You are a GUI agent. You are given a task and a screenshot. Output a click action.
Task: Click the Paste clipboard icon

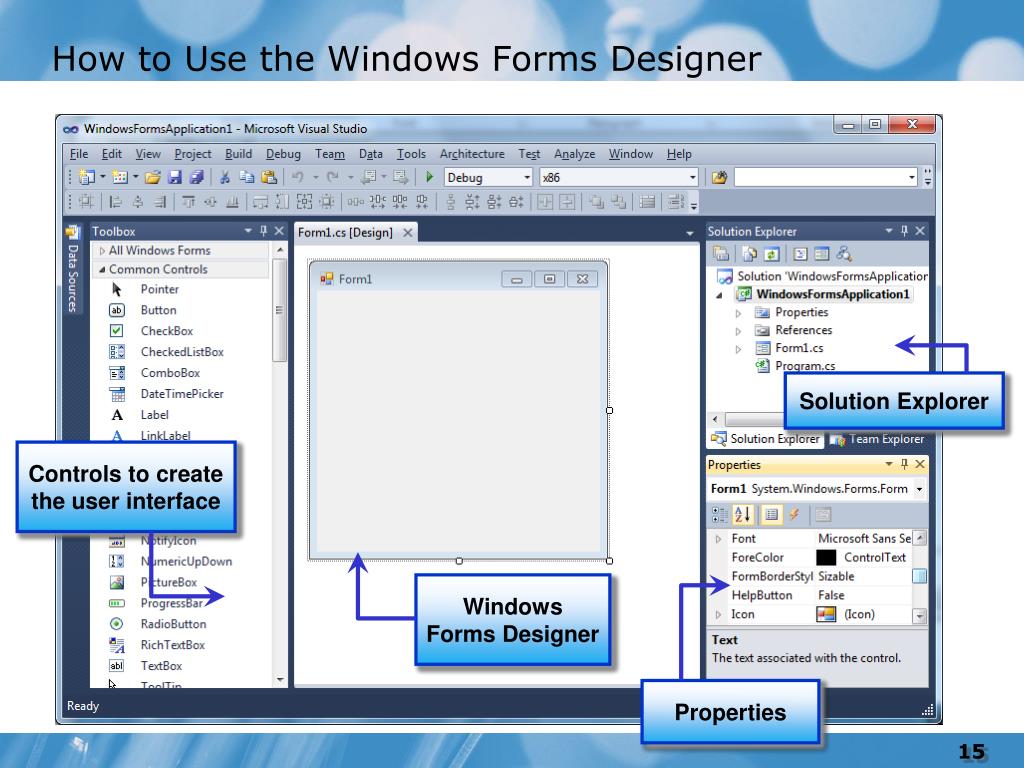[268, 177]
